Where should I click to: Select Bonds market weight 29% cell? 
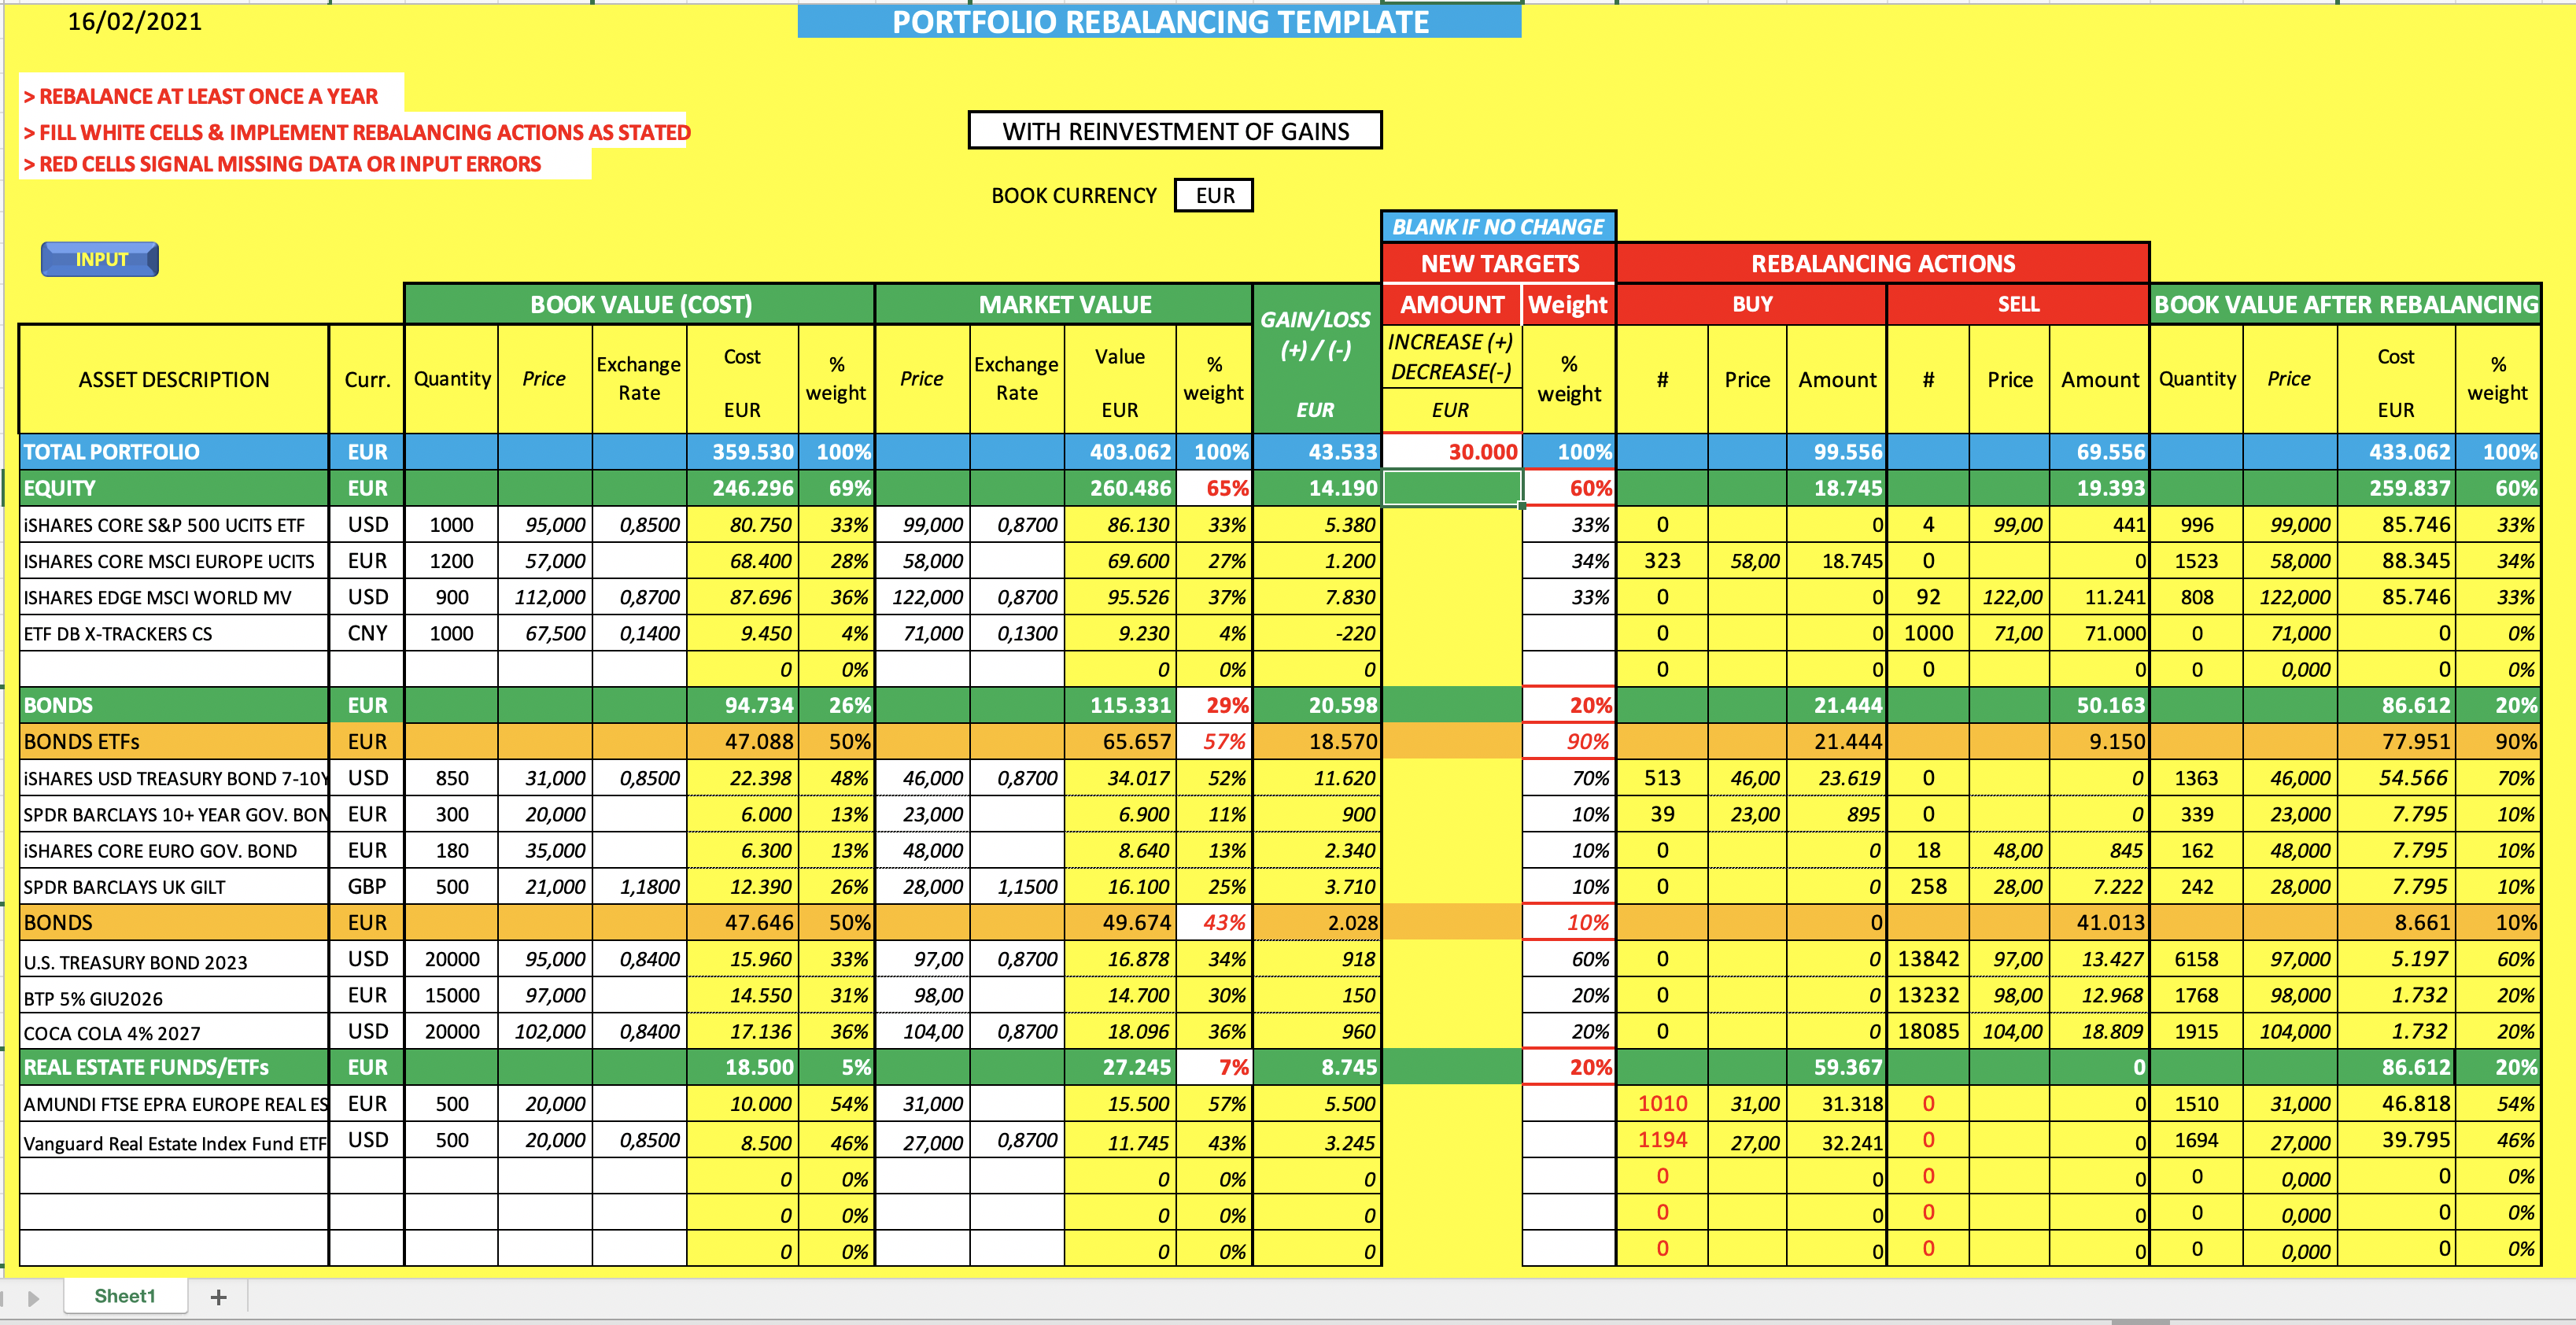[1215, 705]
